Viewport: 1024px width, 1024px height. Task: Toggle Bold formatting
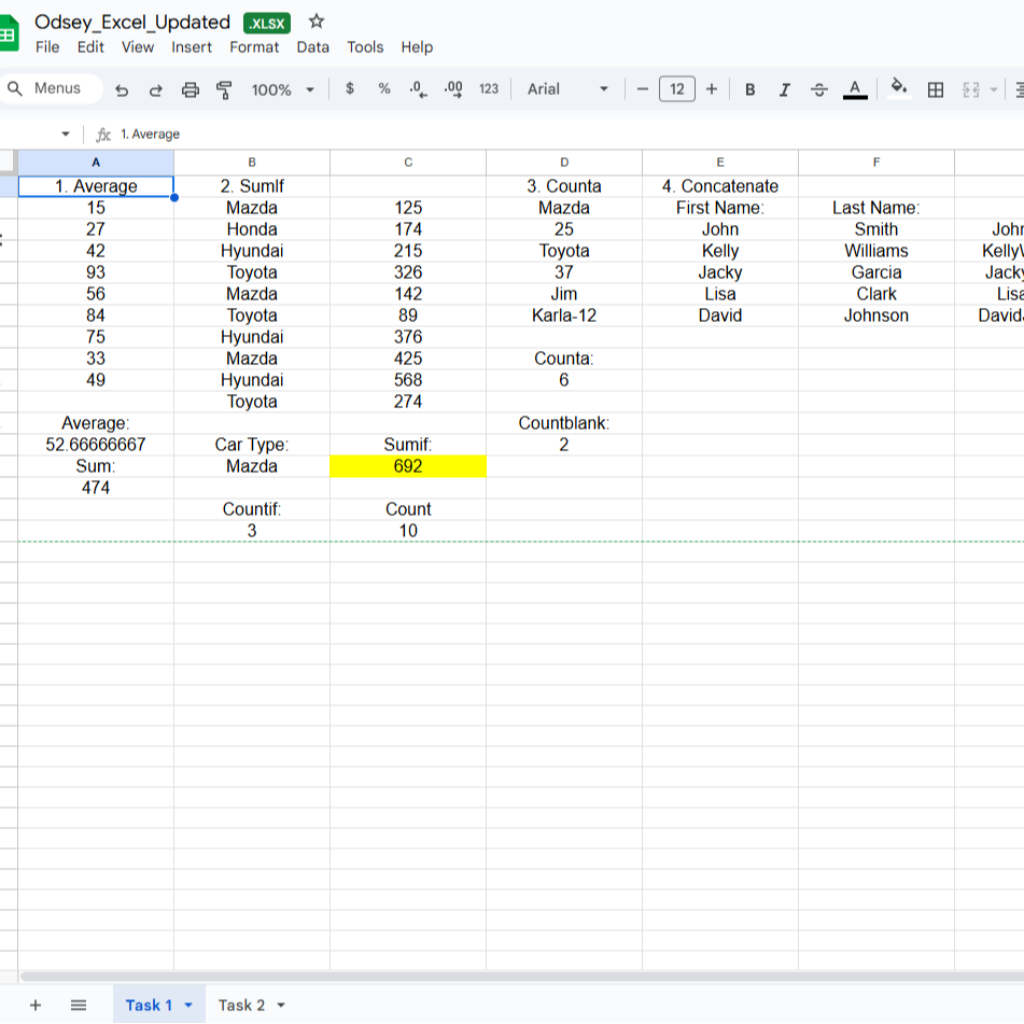coord(750,90)
